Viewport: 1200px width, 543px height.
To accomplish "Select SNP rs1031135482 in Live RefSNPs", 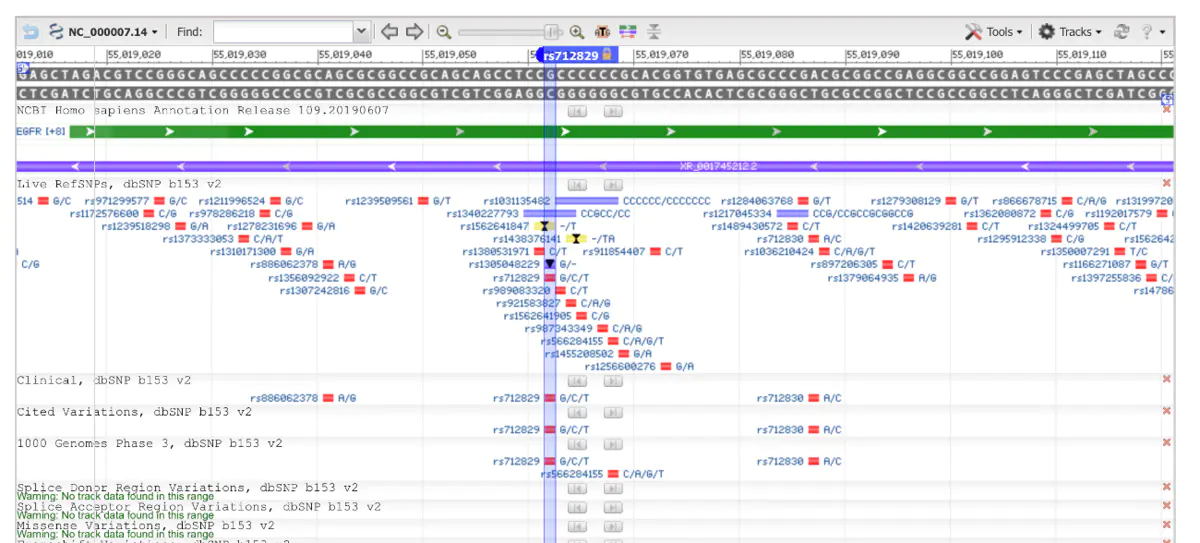I will pos(517,201).
